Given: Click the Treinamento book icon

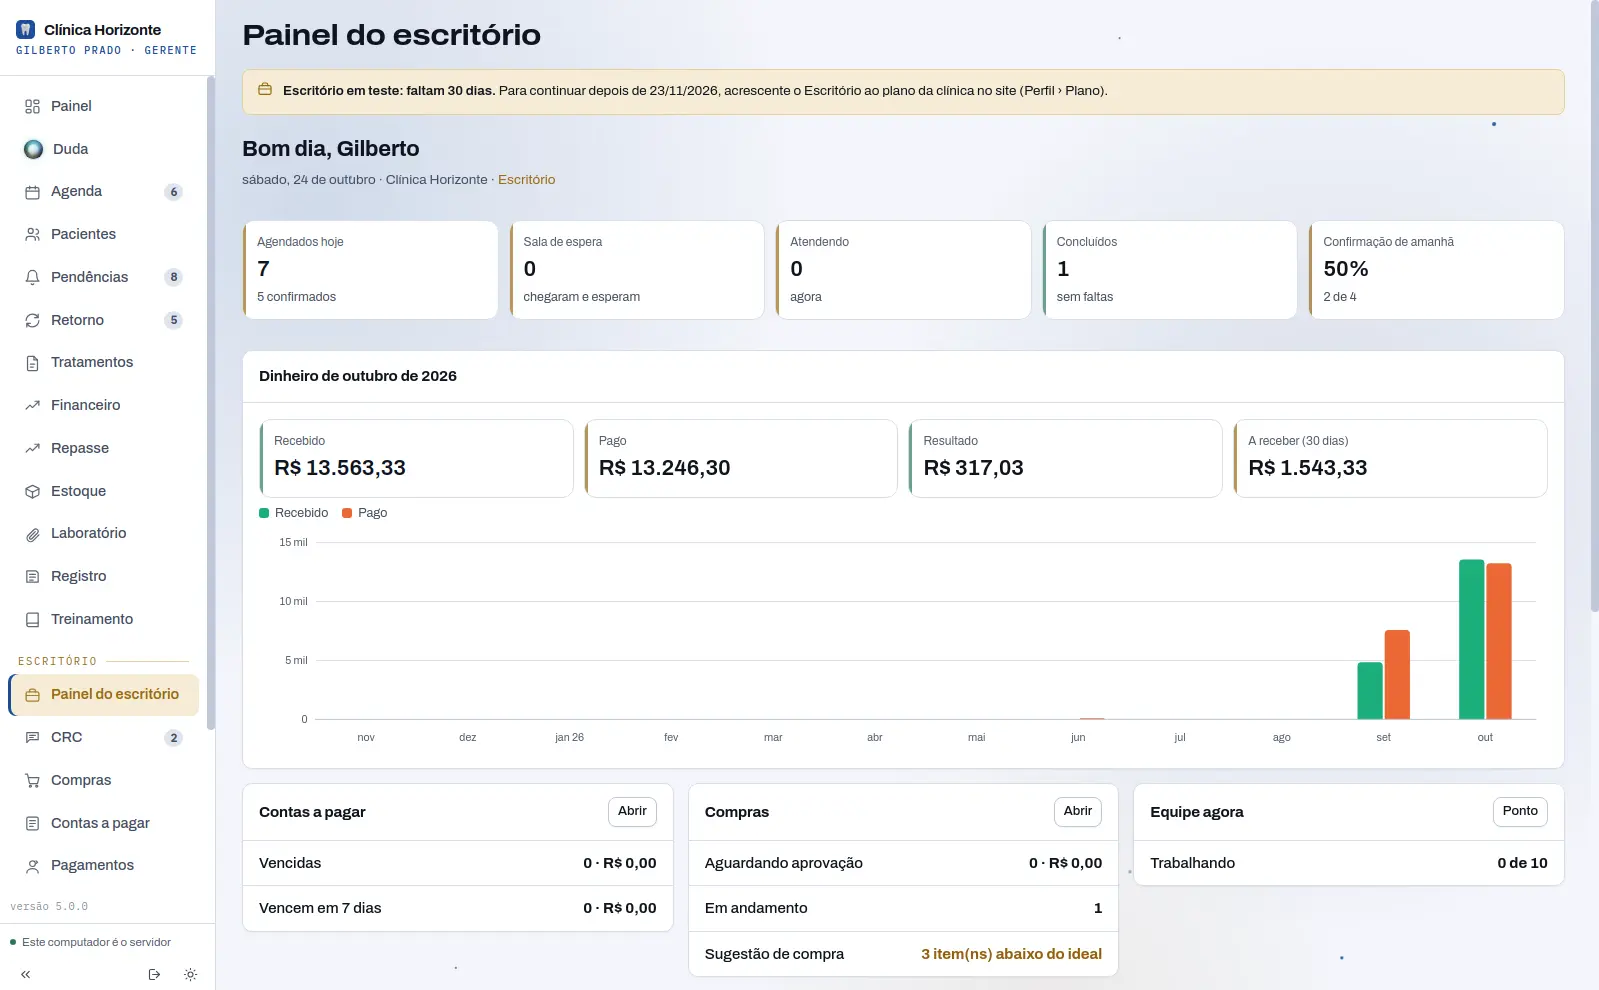Looking at the screenshot, I should 32,619.
